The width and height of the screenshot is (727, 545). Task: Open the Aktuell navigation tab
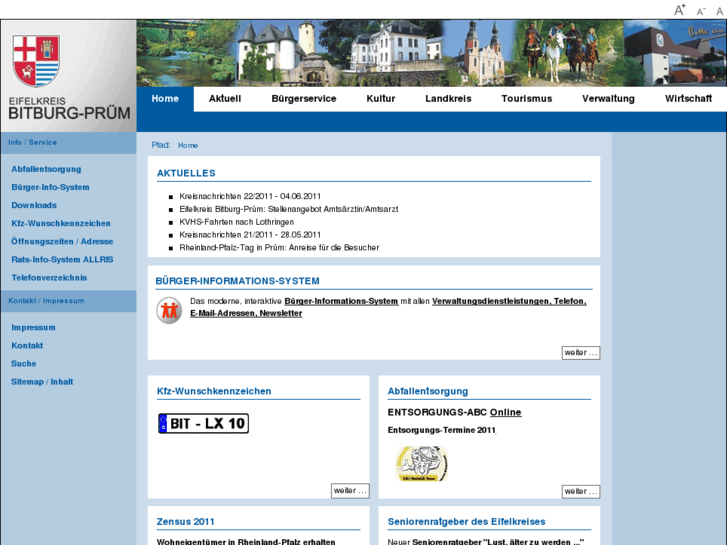[x=225, y=99]
